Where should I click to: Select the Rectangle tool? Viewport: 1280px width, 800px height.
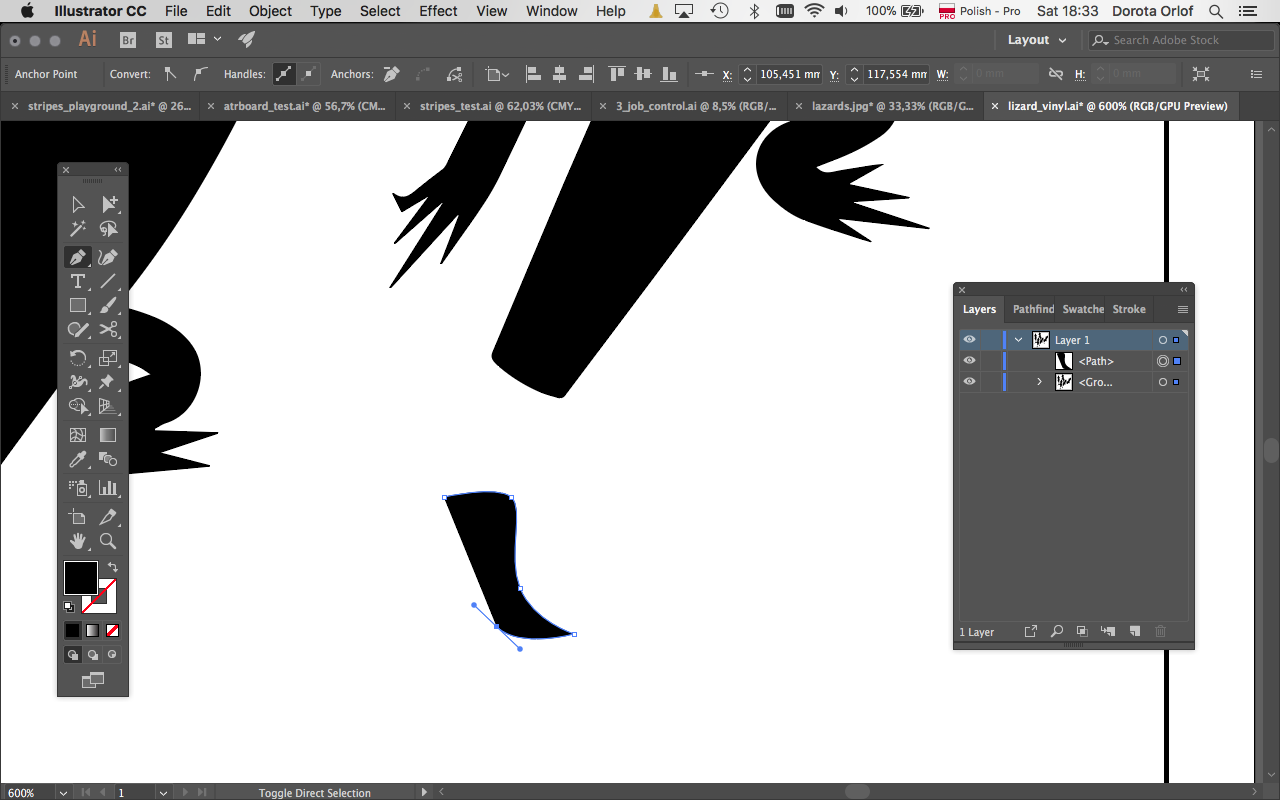coord(77,305)
